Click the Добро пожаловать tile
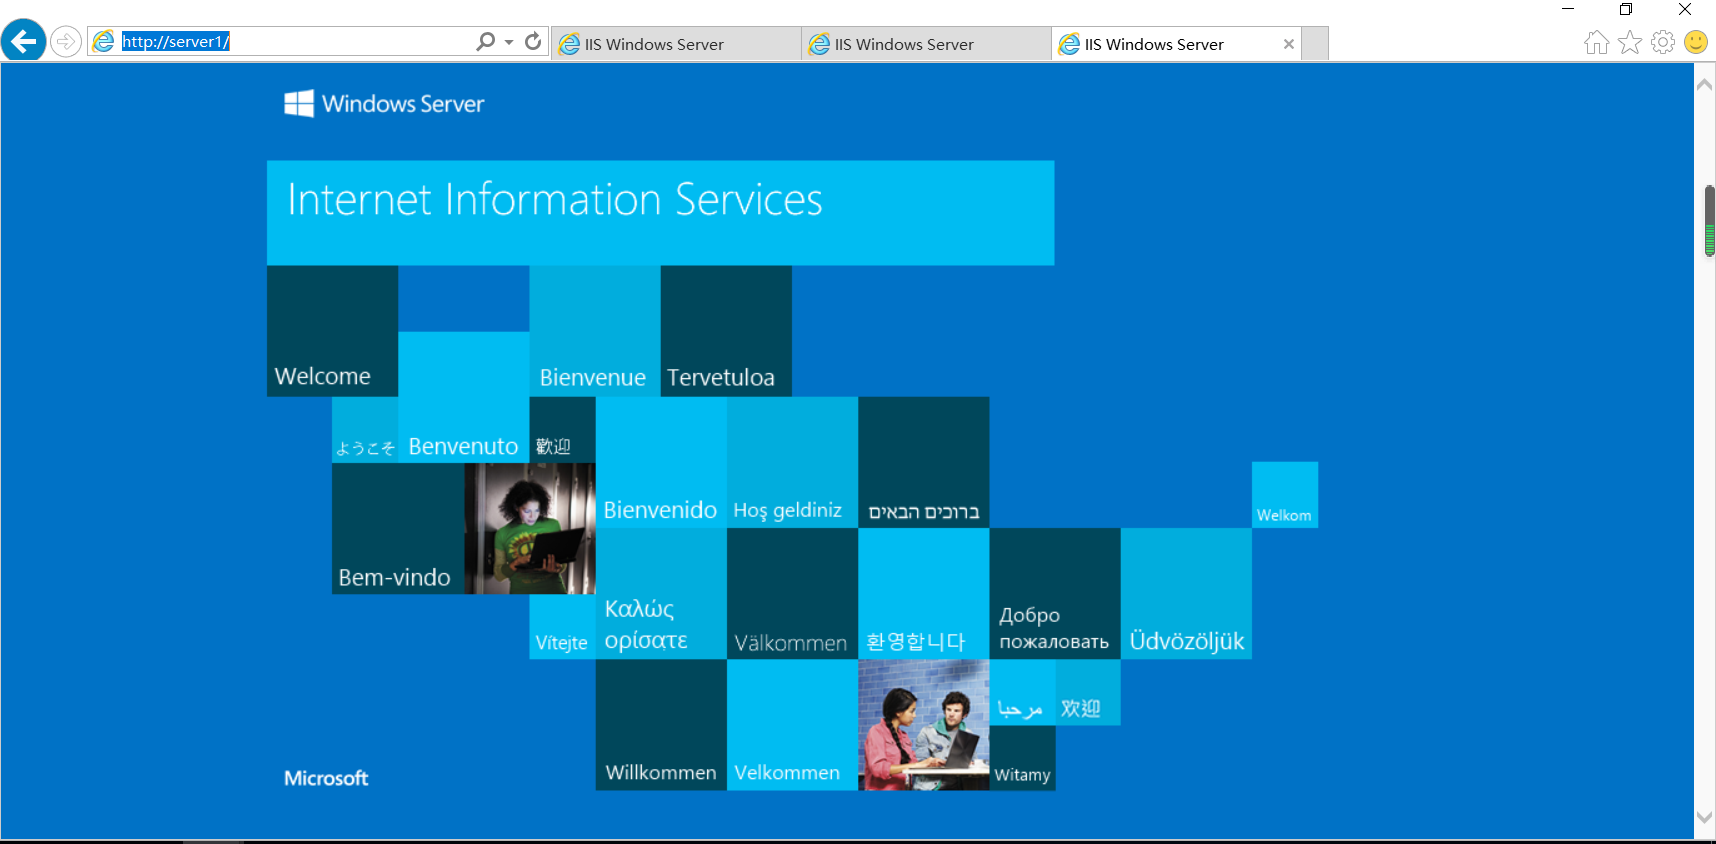Screen dimensions: 1716x844 pos(1055,594)
